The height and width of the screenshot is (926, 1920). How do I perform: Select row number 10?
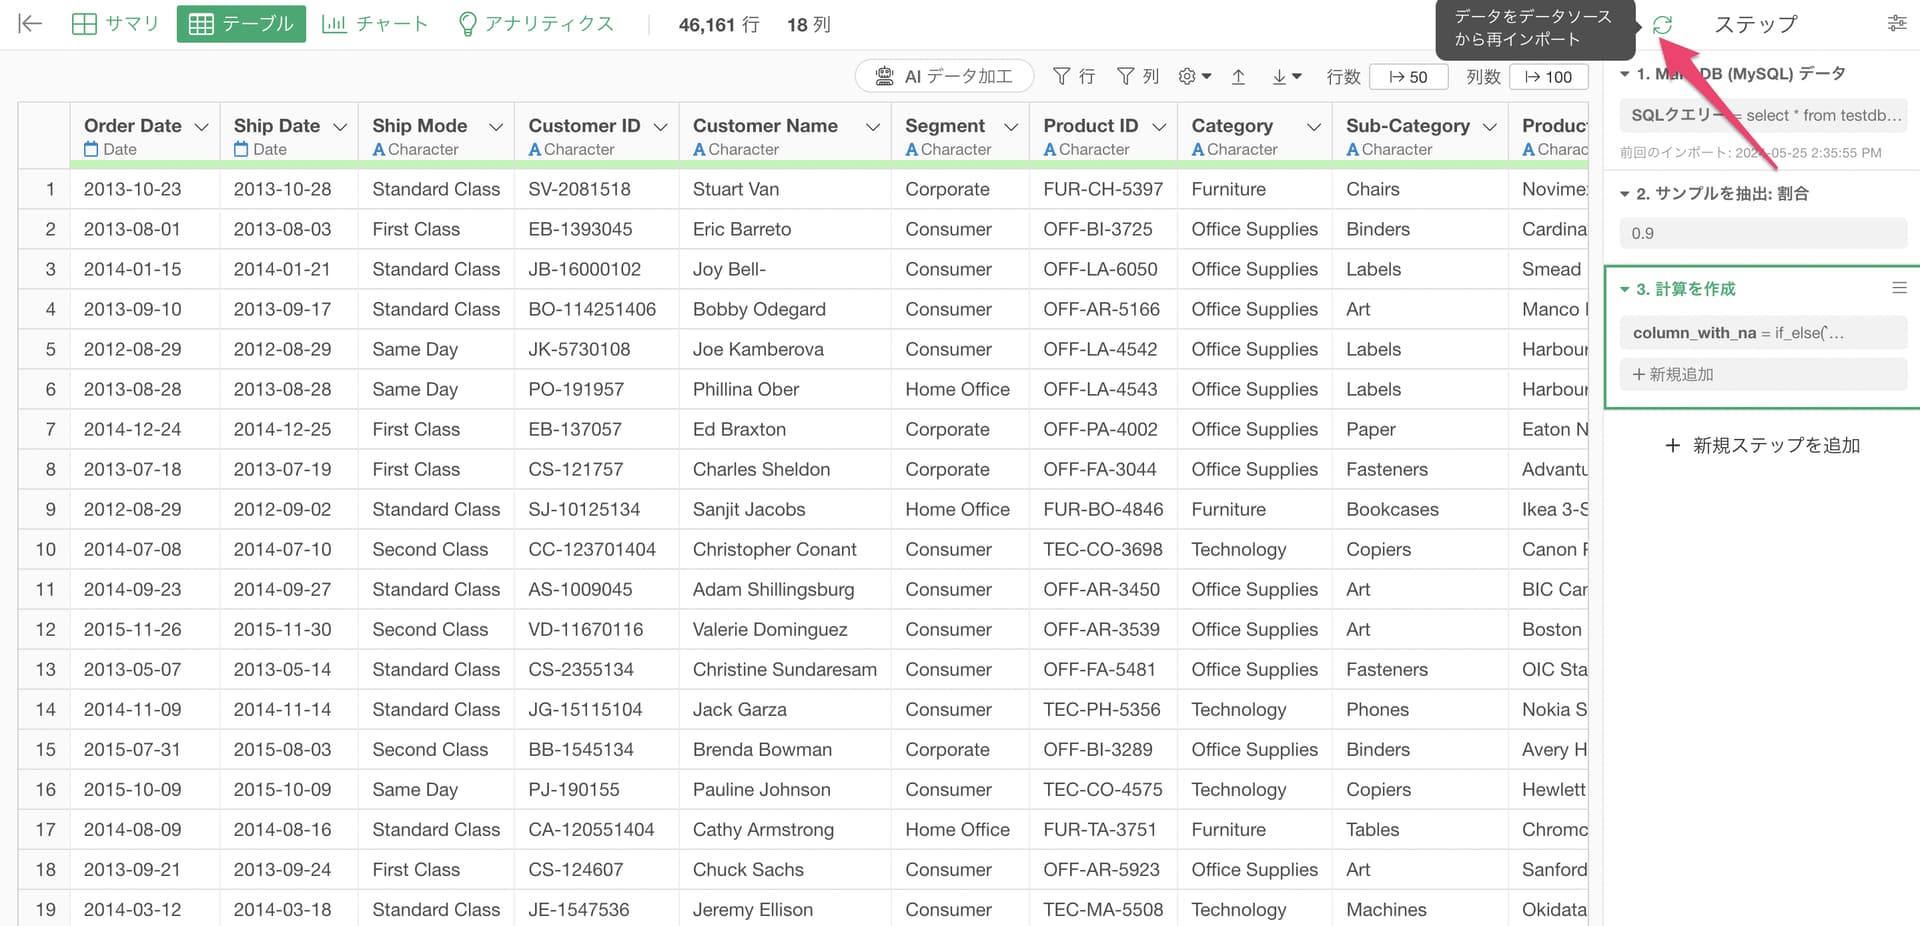click(45, 549)
